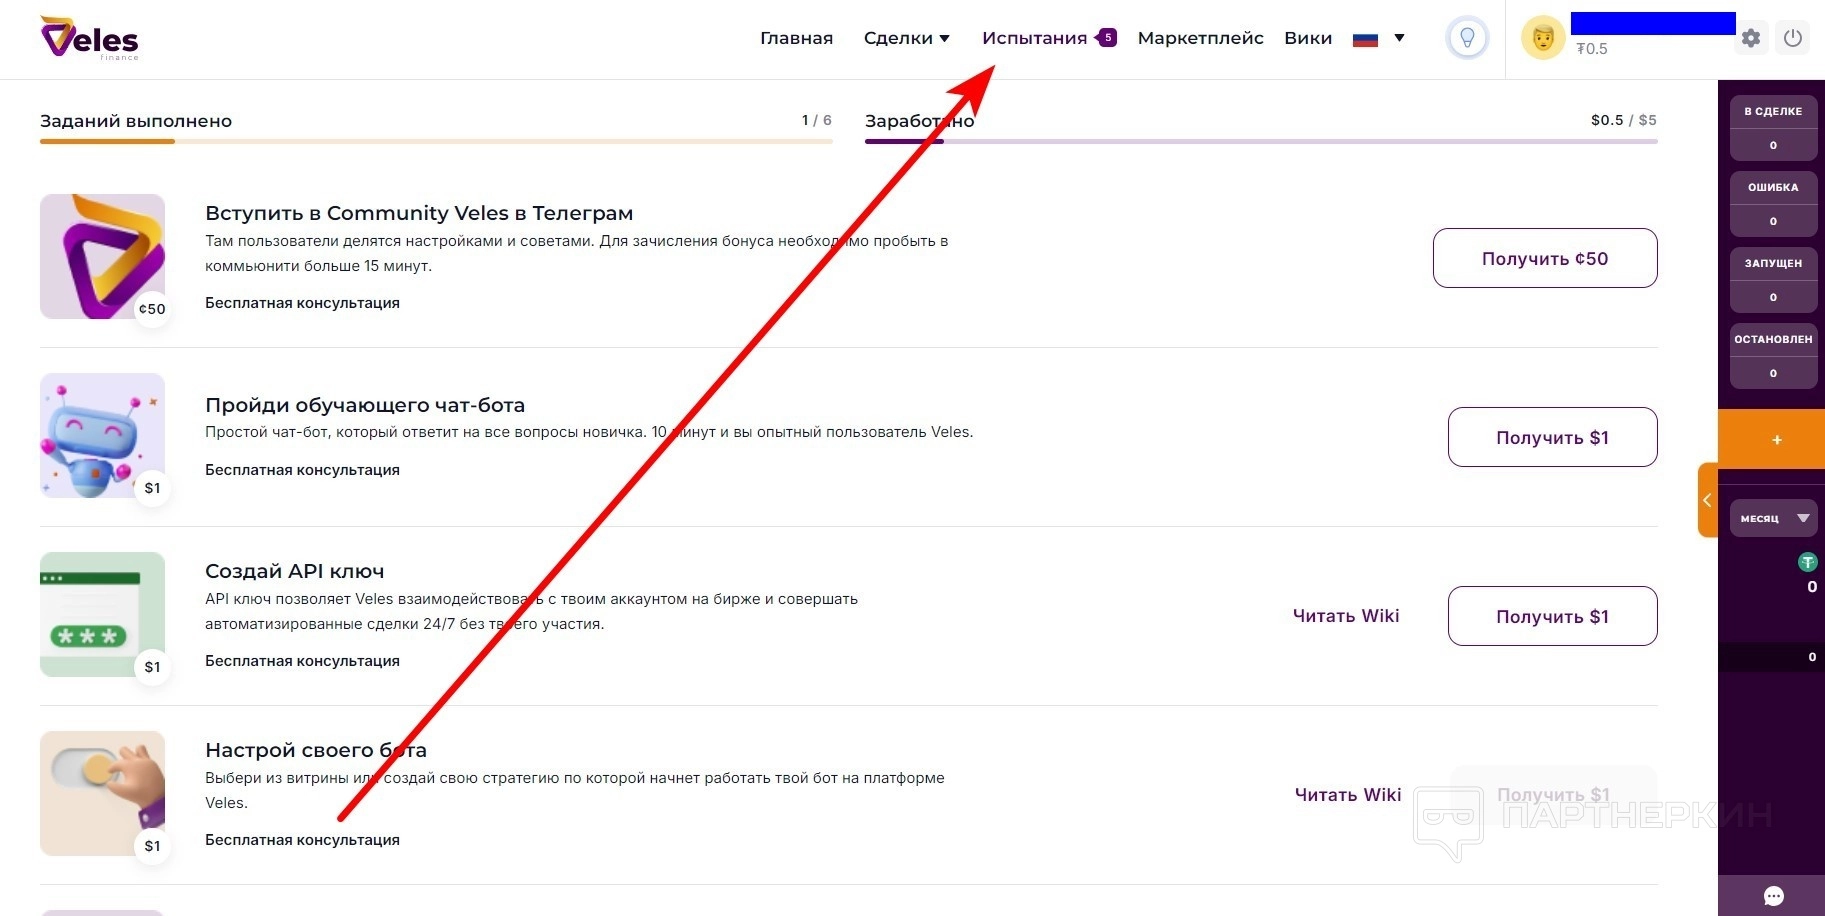
Task: Click Получить $1 for chat-bot task
Action: tap(1552, 437)
